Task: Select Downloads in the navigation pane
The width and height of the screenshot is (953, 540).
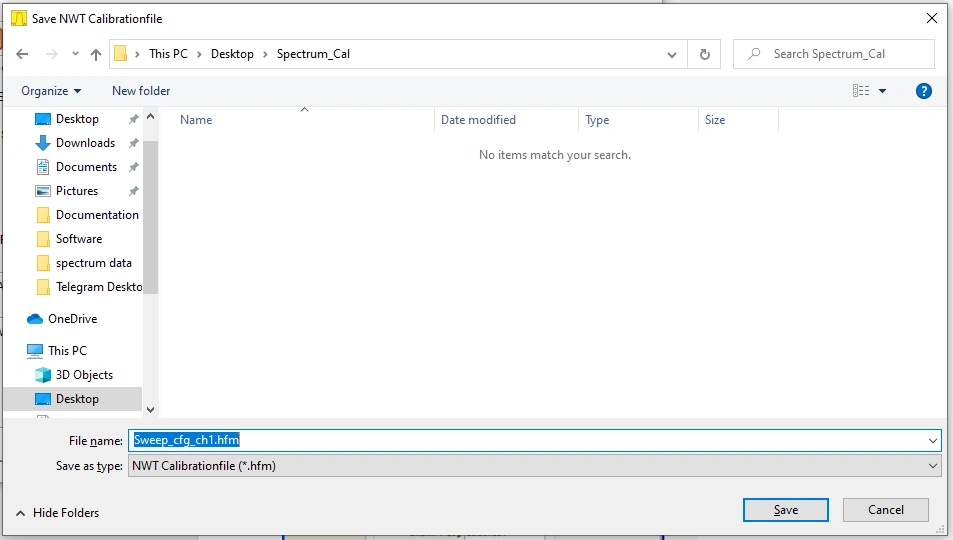Action: coord(85,143)
